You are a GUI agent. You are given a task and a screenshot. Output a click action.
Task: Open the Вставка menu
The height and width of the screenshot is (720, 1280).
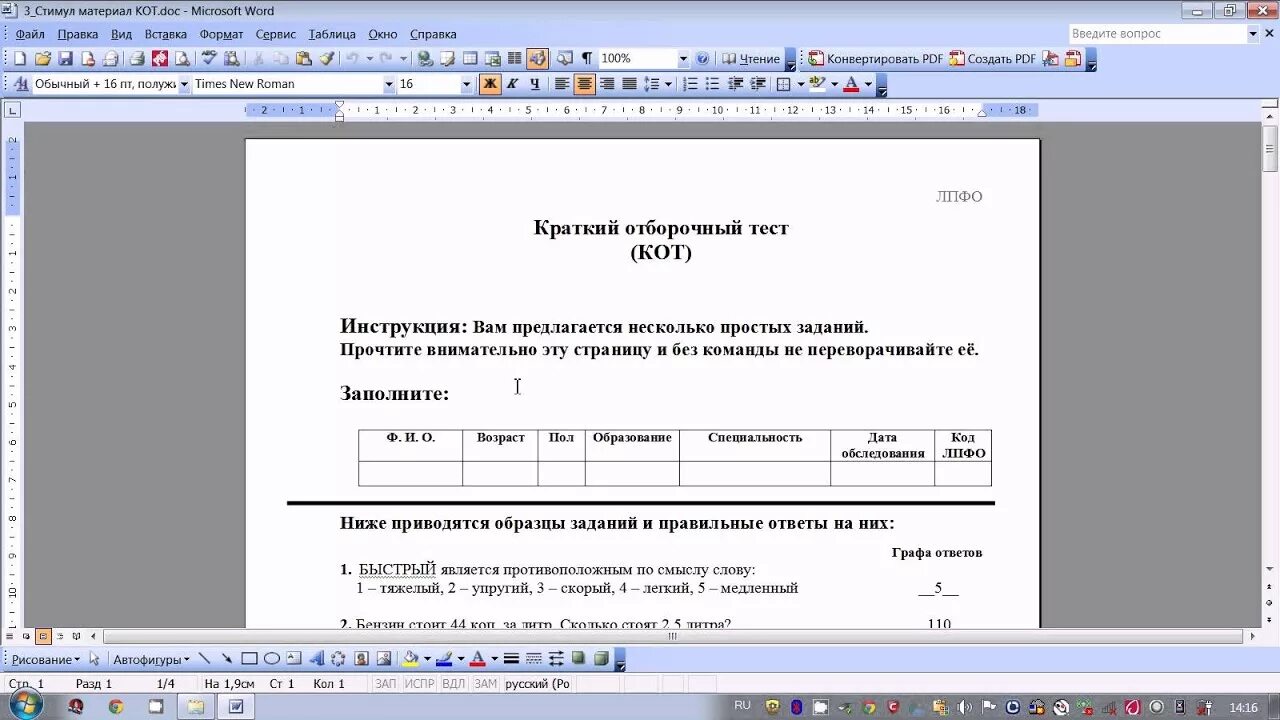click(166, 34)
